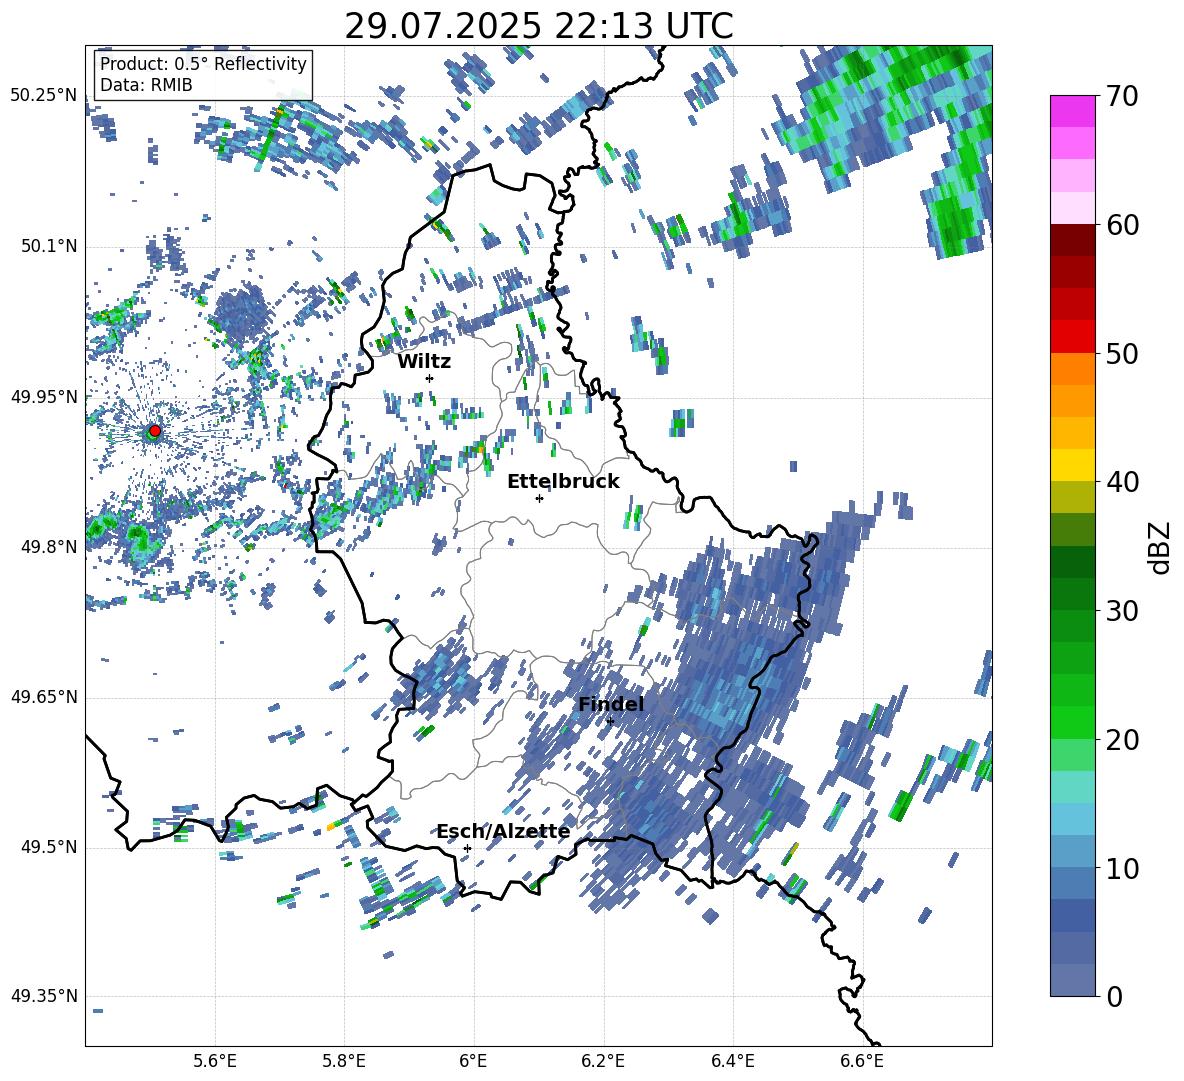Click the 49.95°N latitude label
This screenshot has height=1081, width=1184.
click(44, 397)
